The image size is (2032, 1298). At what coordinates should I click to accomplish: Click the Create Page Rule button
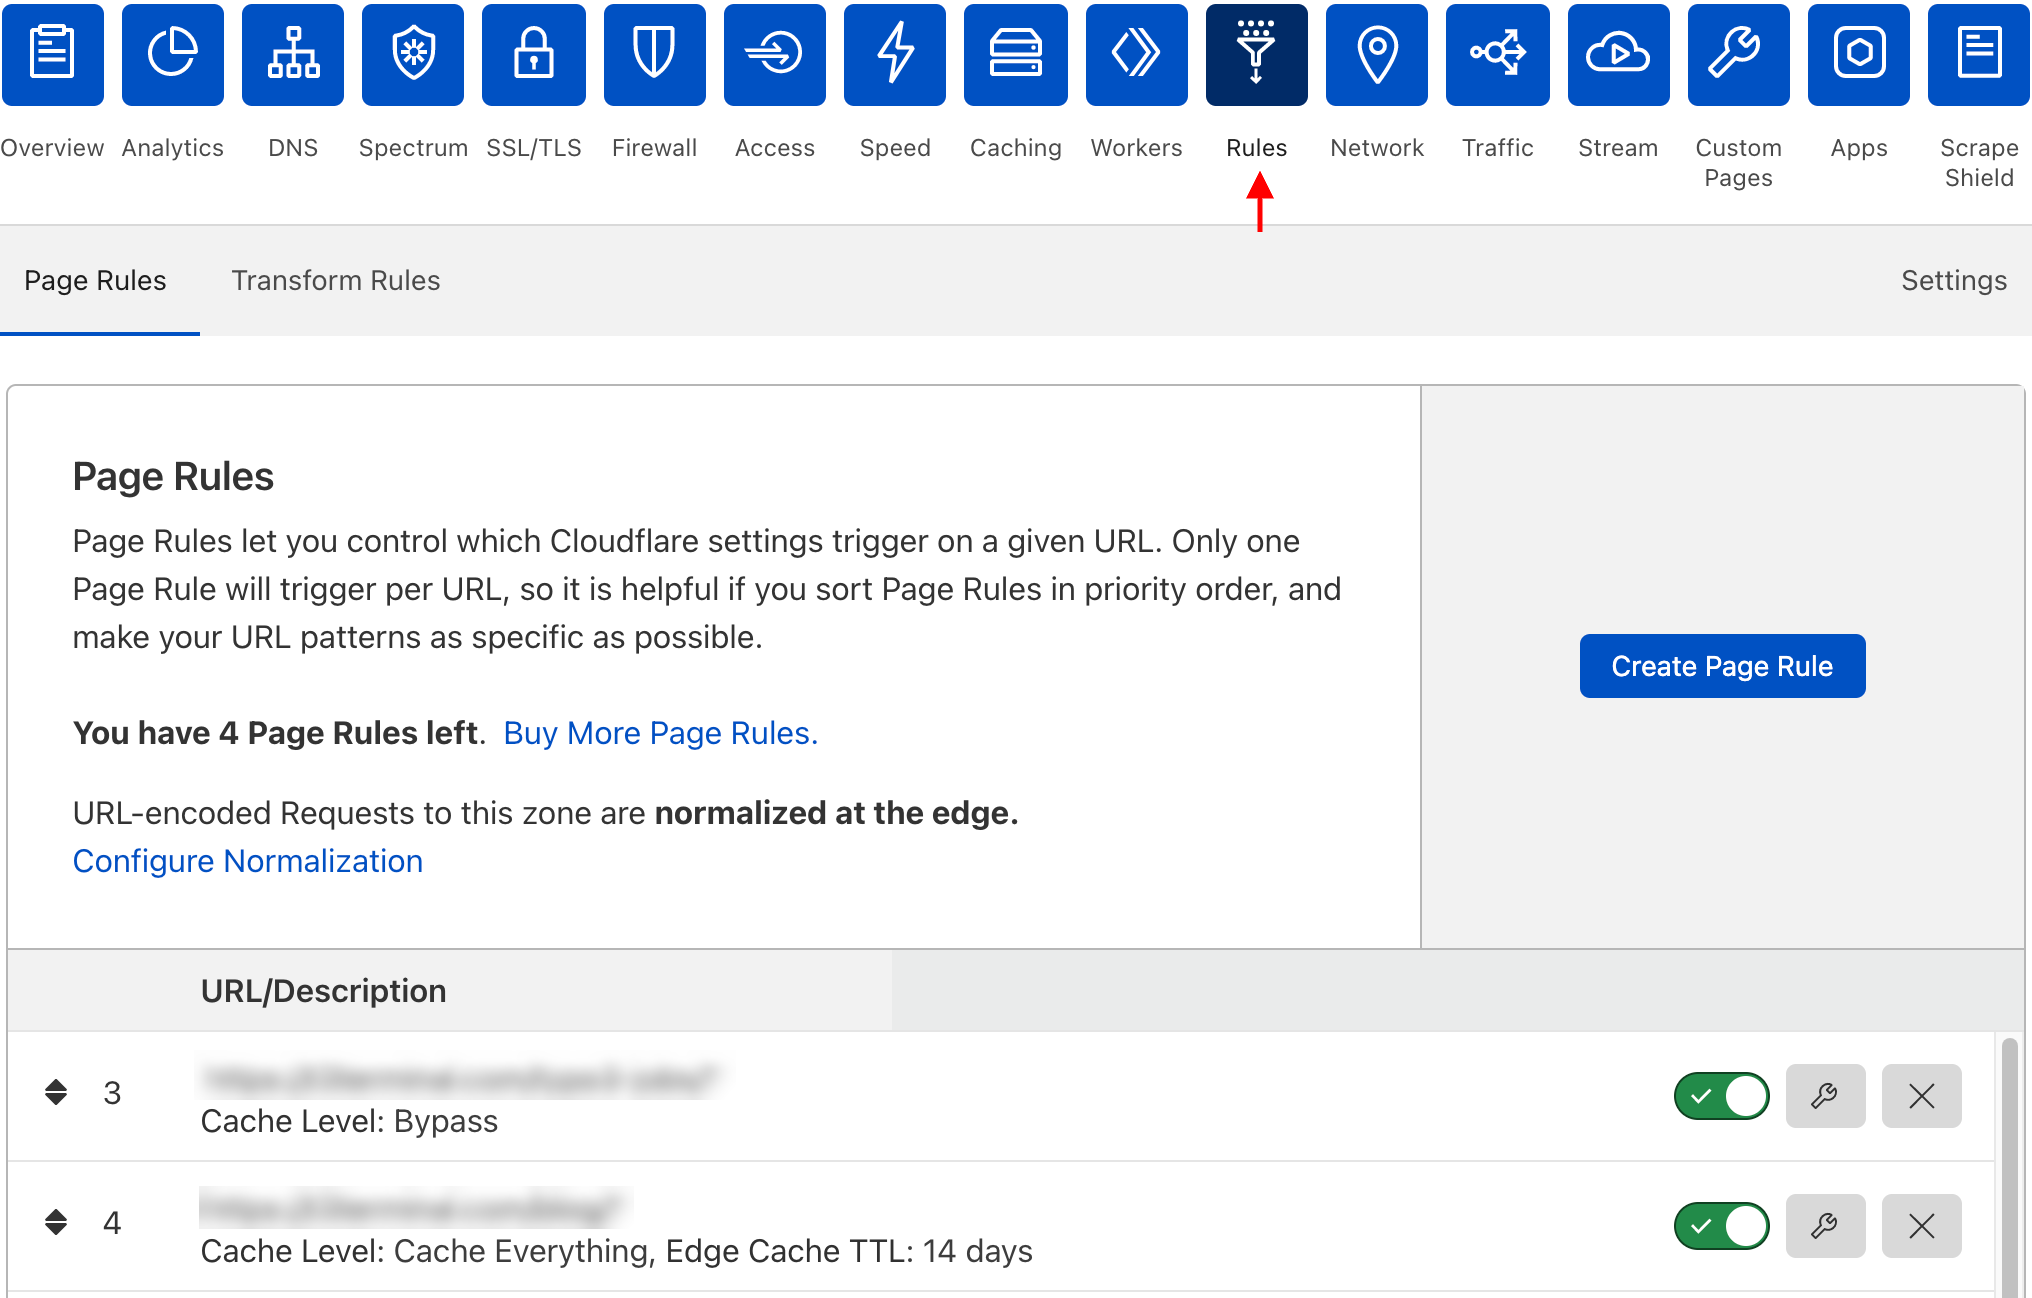point(1722,665)
